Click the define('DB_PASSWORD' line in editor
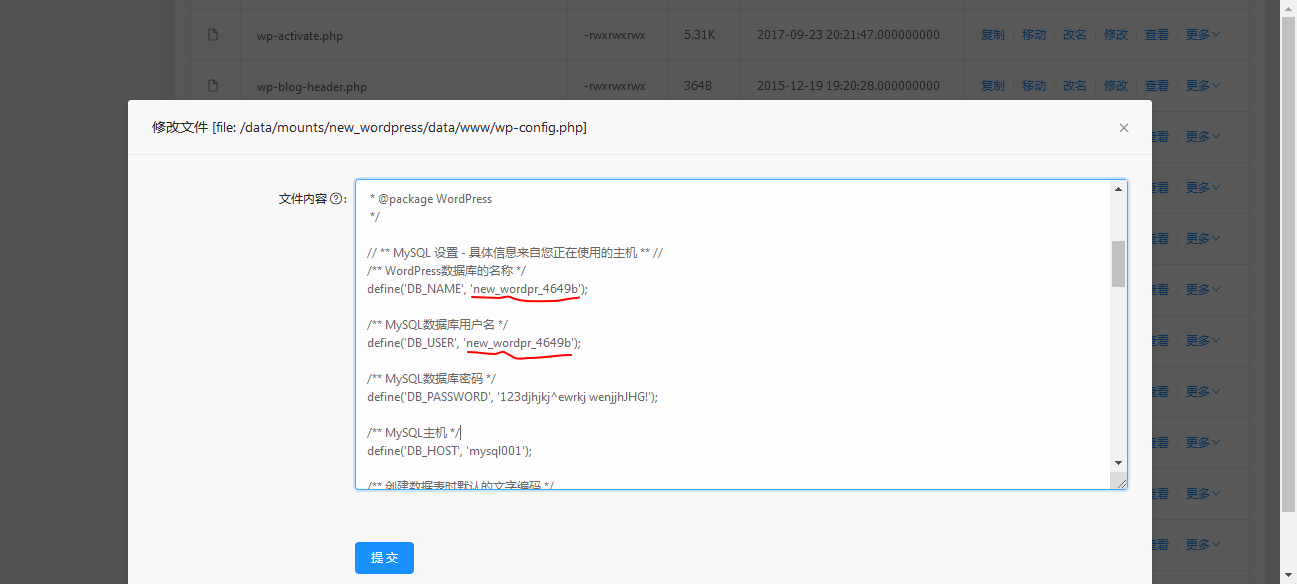Image resolution: width=1297 pixels, height=584 pixels. click(512, 397)
